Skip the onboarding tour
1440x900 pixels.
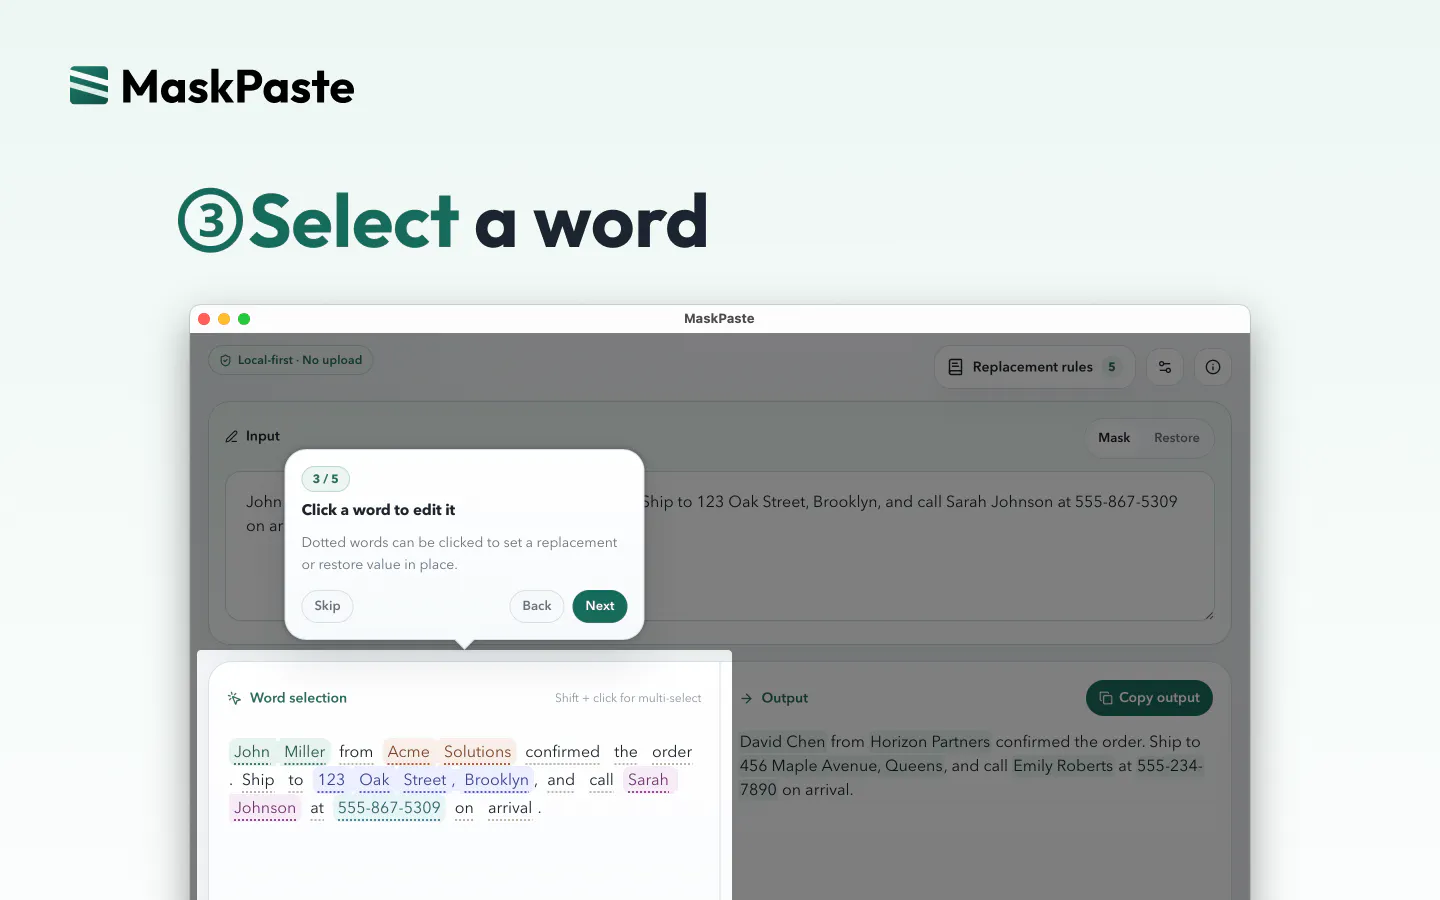(327, 606)
